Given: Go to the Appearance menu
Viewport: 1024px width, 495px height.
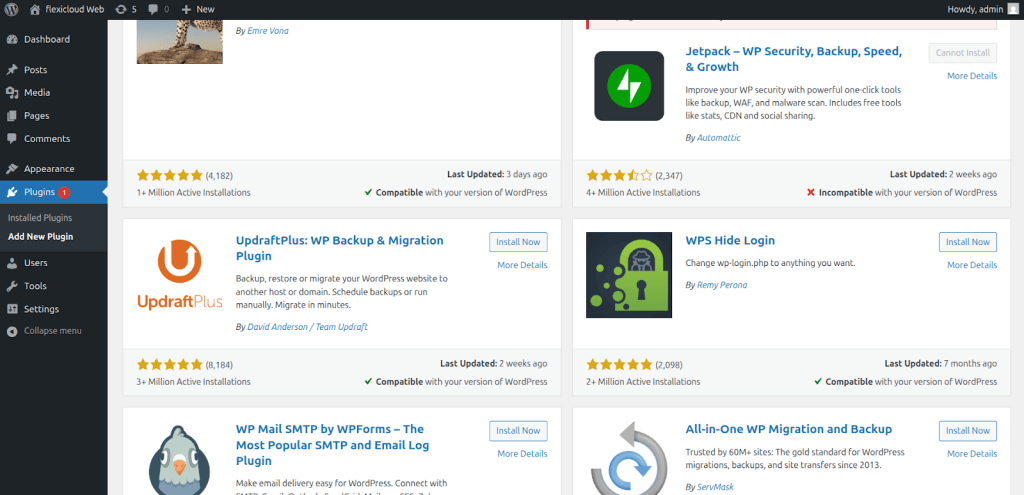Looking at the screenshot, I should [x=49, y=169].
